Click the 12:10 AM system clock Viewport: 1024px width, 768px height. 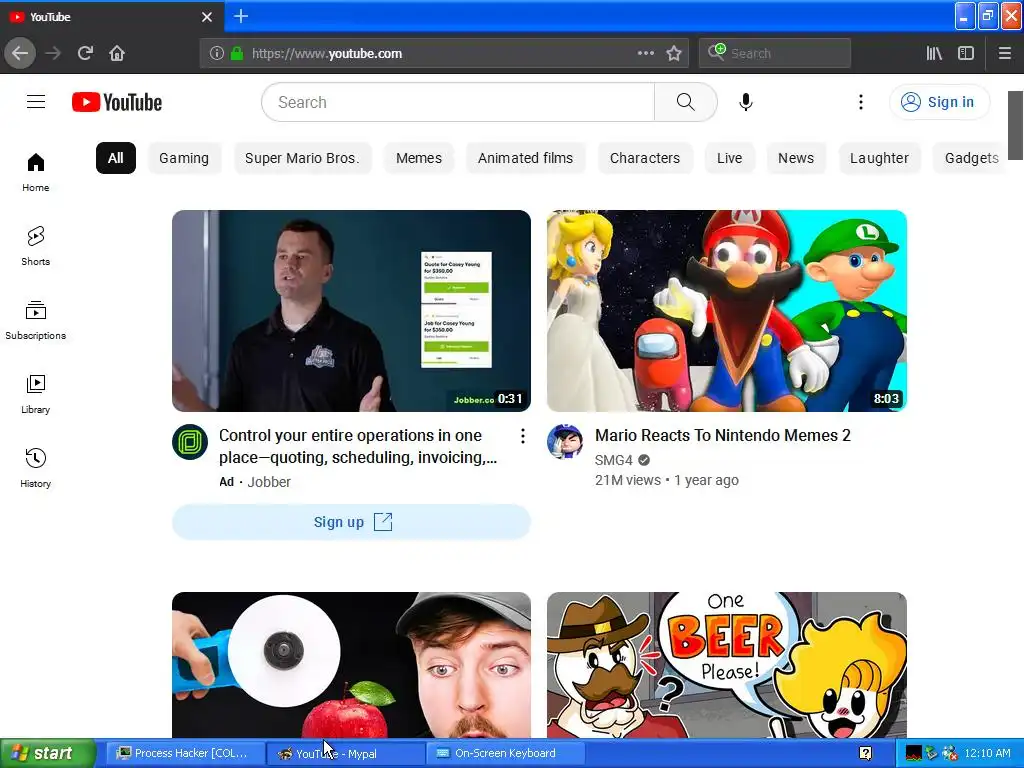coord(987,753)
